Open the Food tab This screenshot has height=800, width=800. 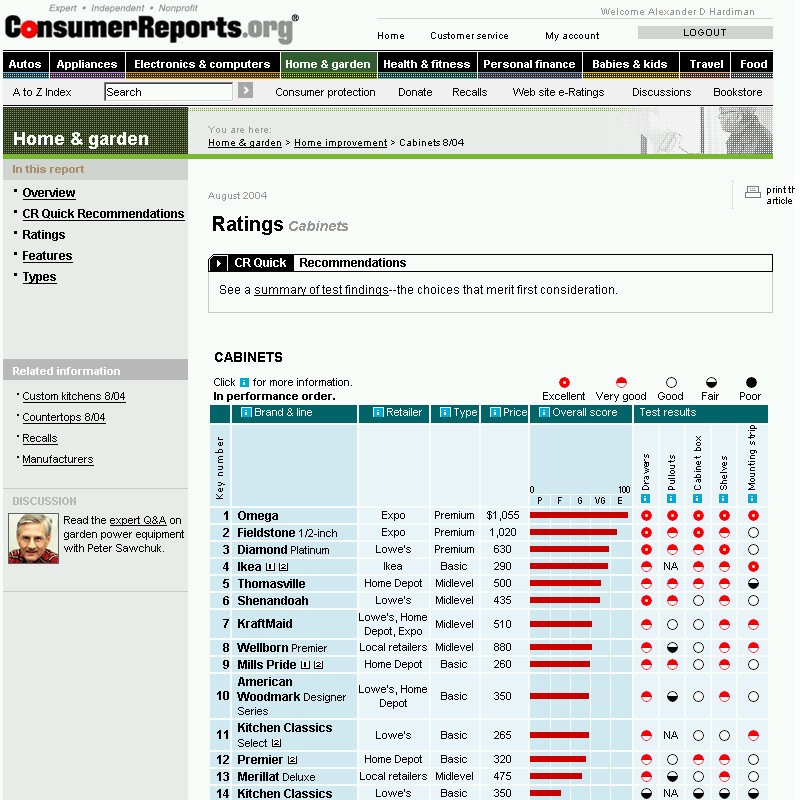(x=753, y=64)
